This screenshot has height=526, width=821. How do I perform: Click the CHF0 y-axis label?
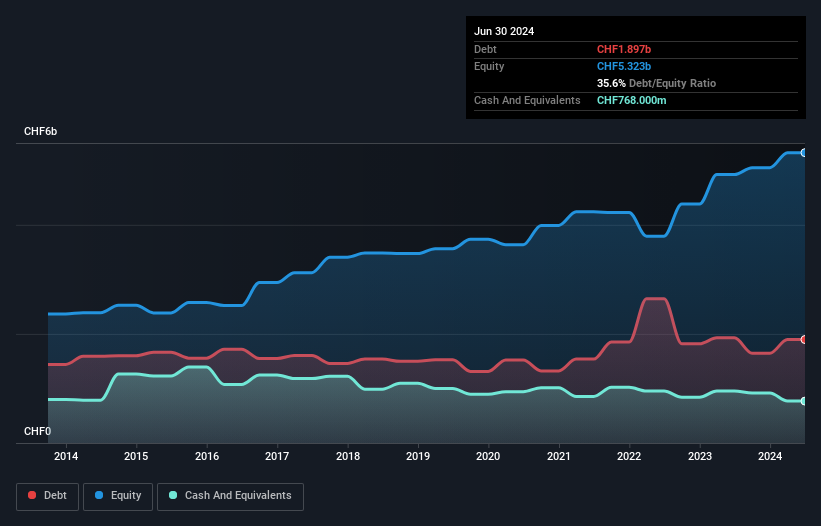(38, 431)
